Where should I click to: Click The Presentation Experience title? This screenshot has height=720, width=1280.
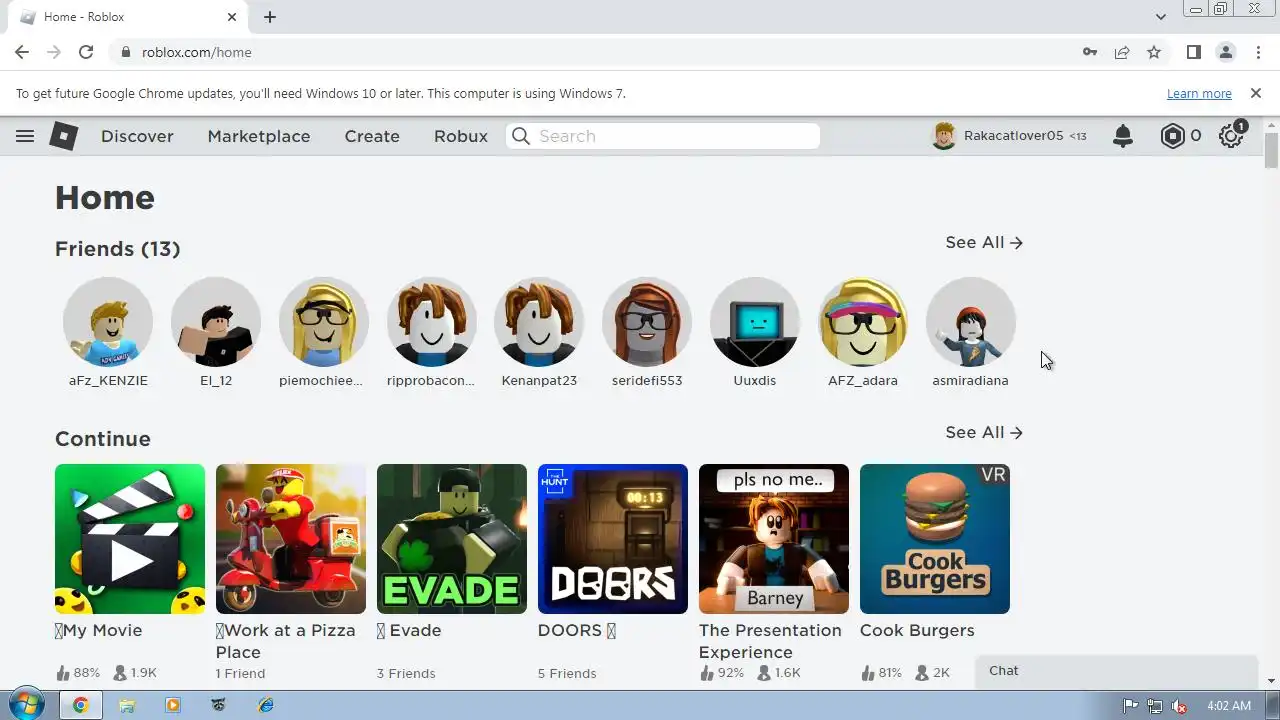[x=770, y=641]
